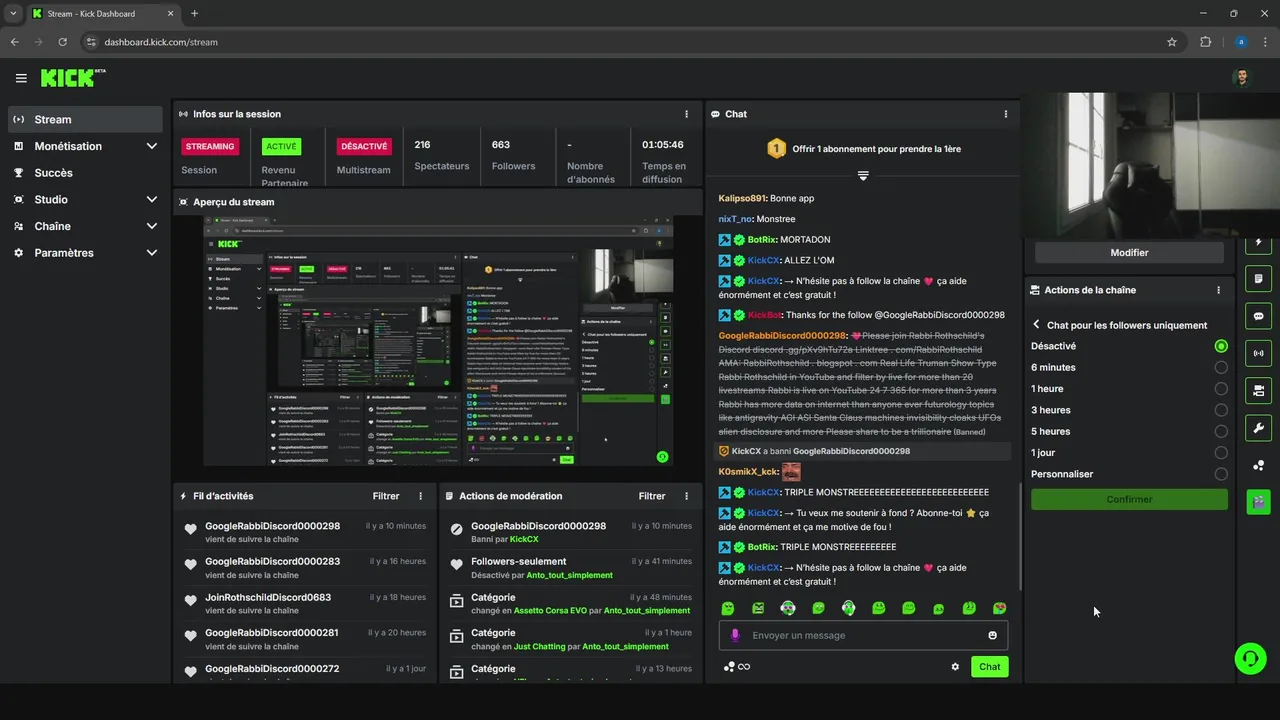Select the 3 heures radio option
Viewport: 1280px width, 720px height.
click(x=1221, y=410)
